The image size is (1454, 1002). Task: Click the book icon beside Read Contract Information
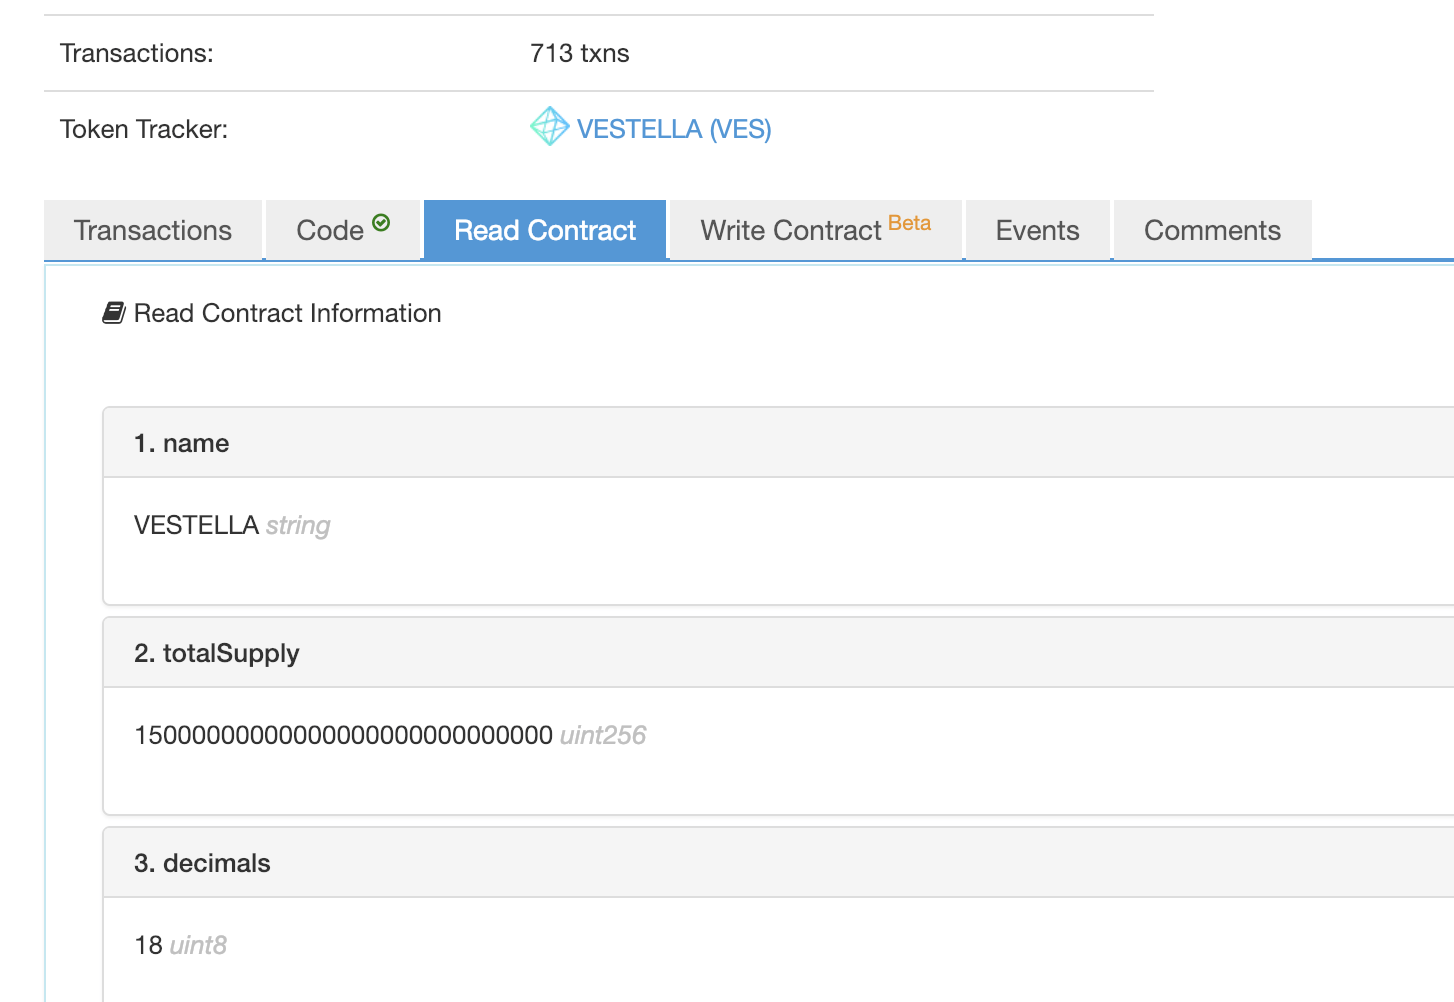point(114,313)
